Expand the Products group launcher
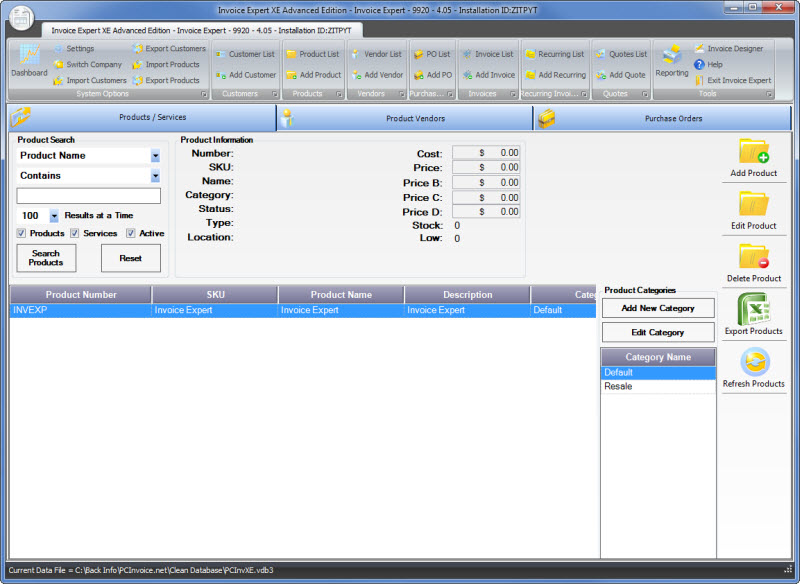The image size is (800, 584). click(x=339, y=94)
